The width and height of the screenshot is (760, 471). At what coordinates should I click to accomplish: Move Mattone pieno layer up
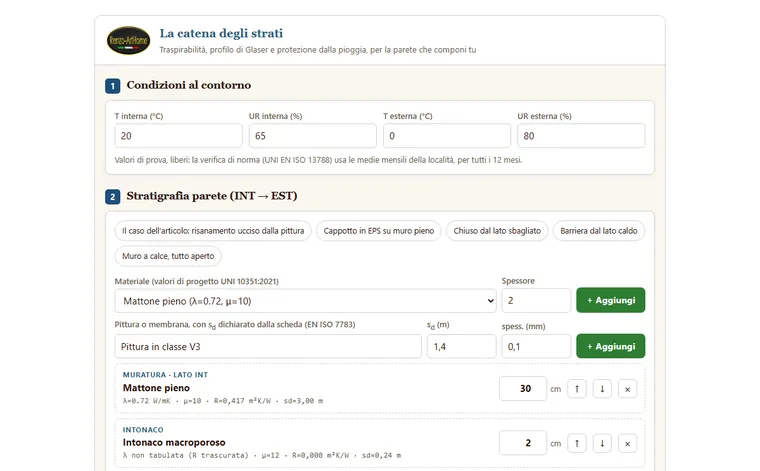tap(577, 389)
